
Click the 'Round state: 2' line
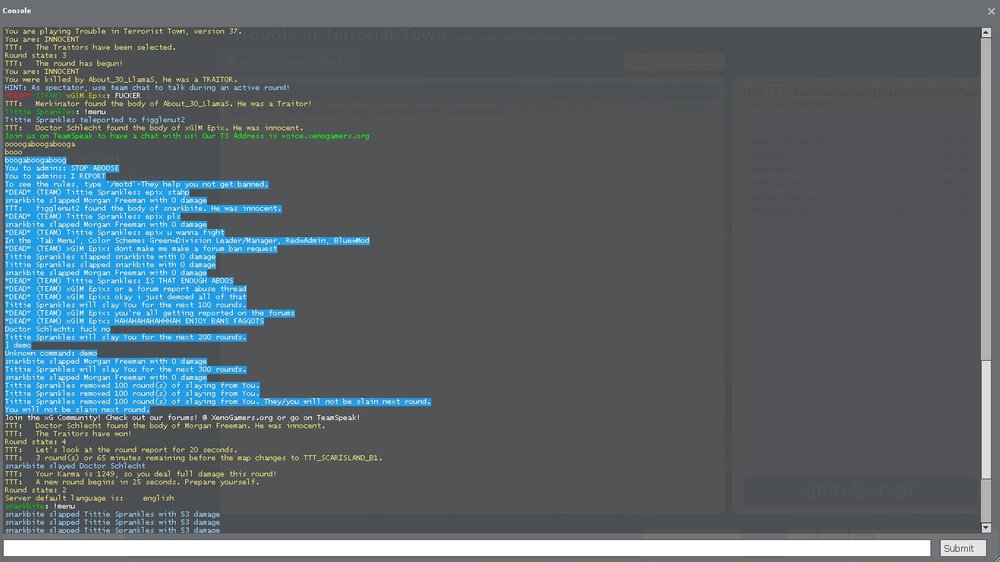[x=35, y=490]
